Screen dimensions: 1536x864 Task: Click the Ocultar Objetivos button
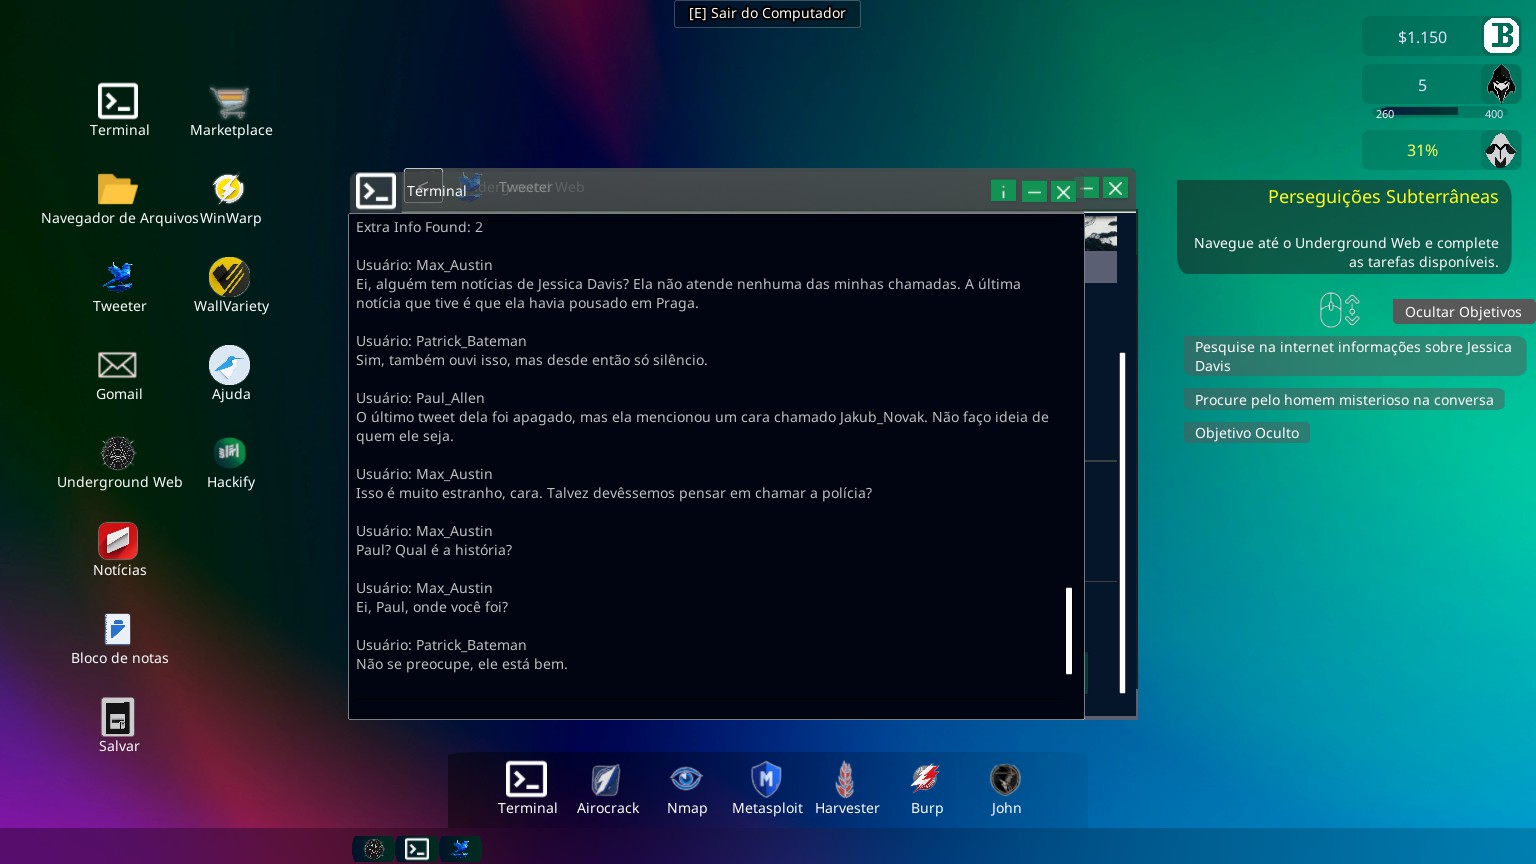point(1463,312)
